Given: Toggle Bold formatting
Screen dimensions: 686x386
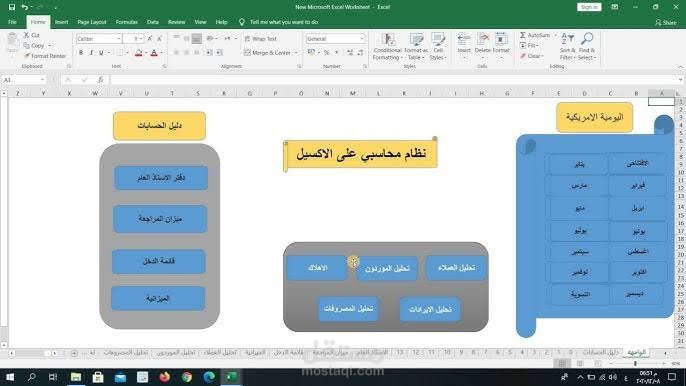Looking at the screenshot, I should 81,53.
